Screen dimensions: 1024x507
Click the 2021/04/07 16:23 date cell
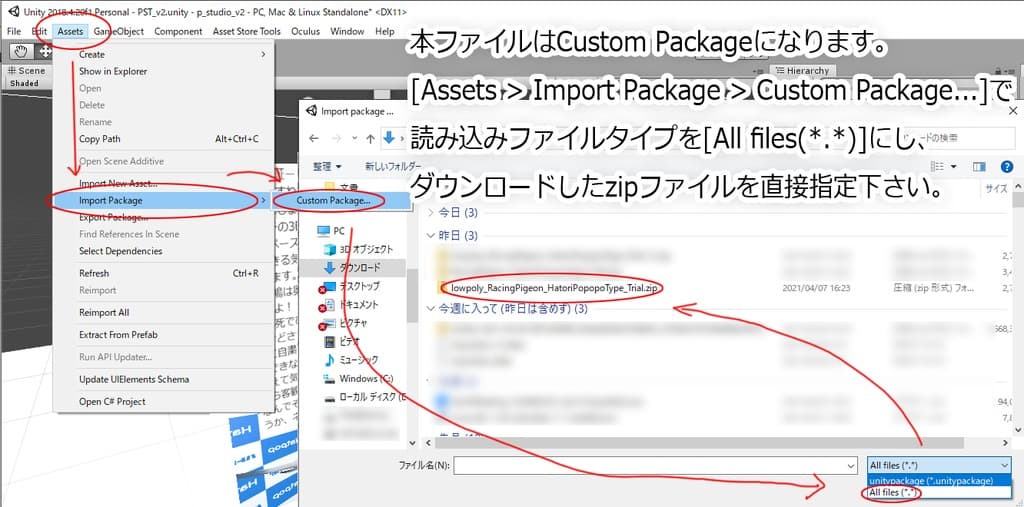[816, 287]
